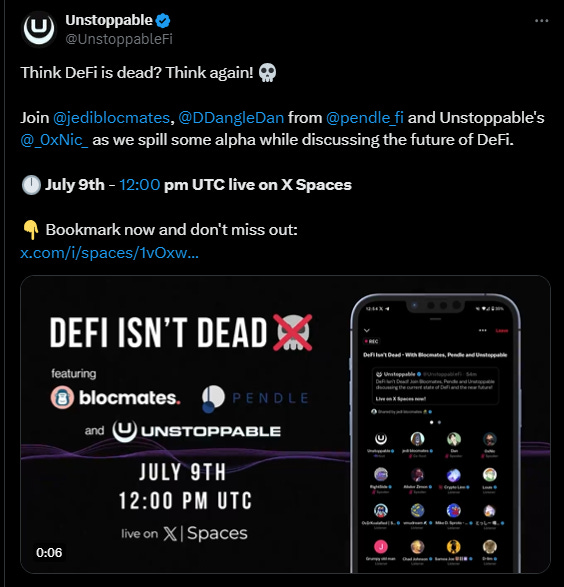Click the pointing-down hand emoji

[x=31, y=230]
